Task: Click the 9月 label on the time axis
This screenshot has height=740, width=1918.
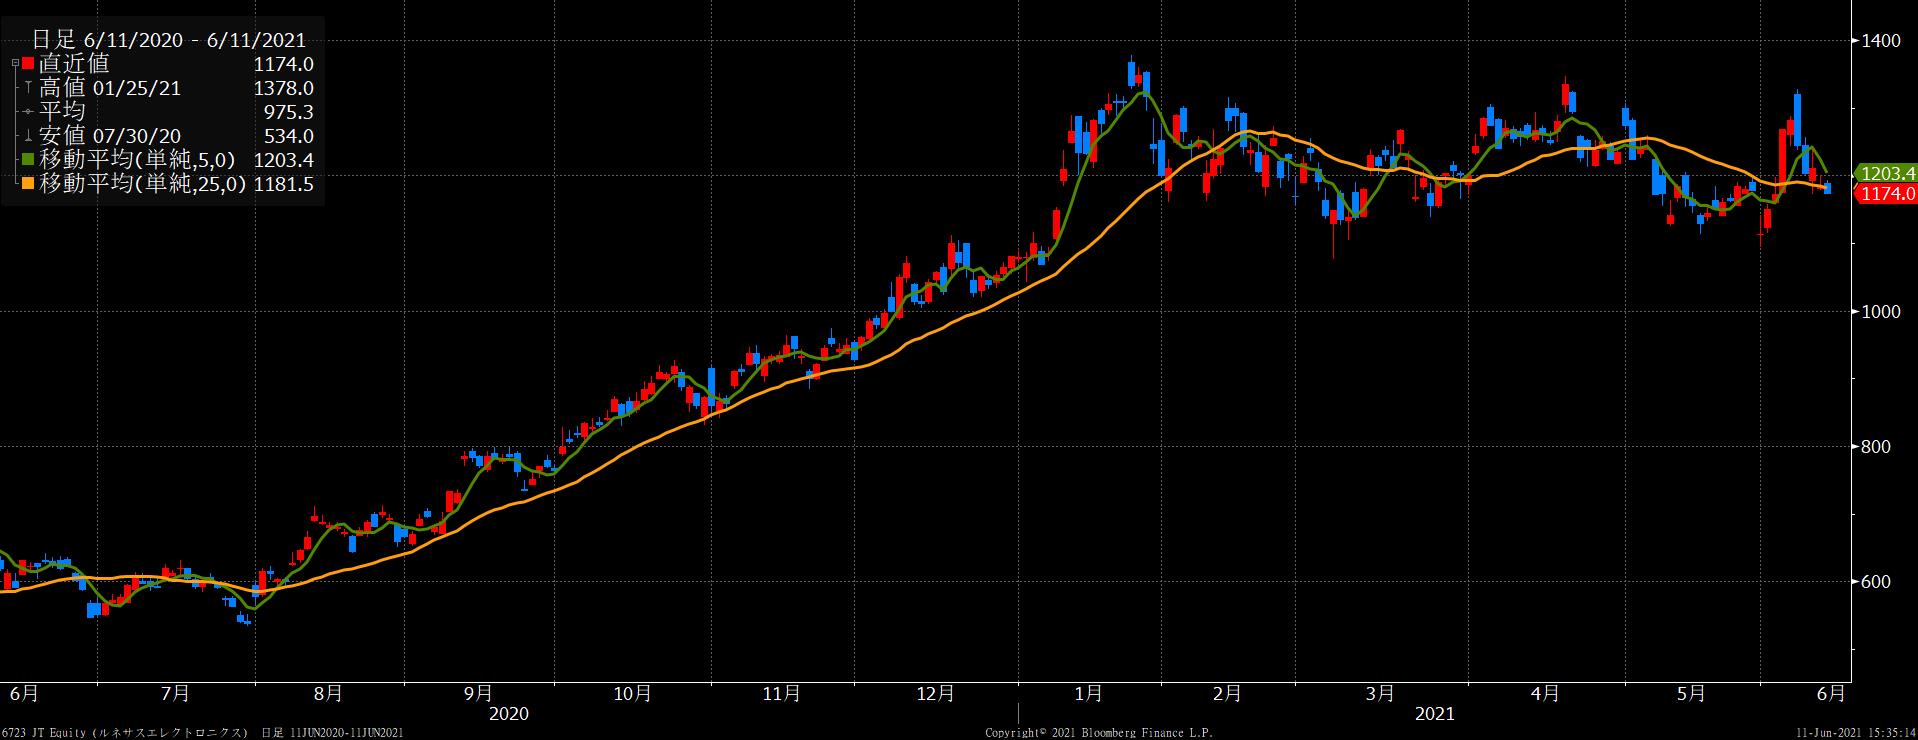Action: pyautogui.click(x=478, y=693)
